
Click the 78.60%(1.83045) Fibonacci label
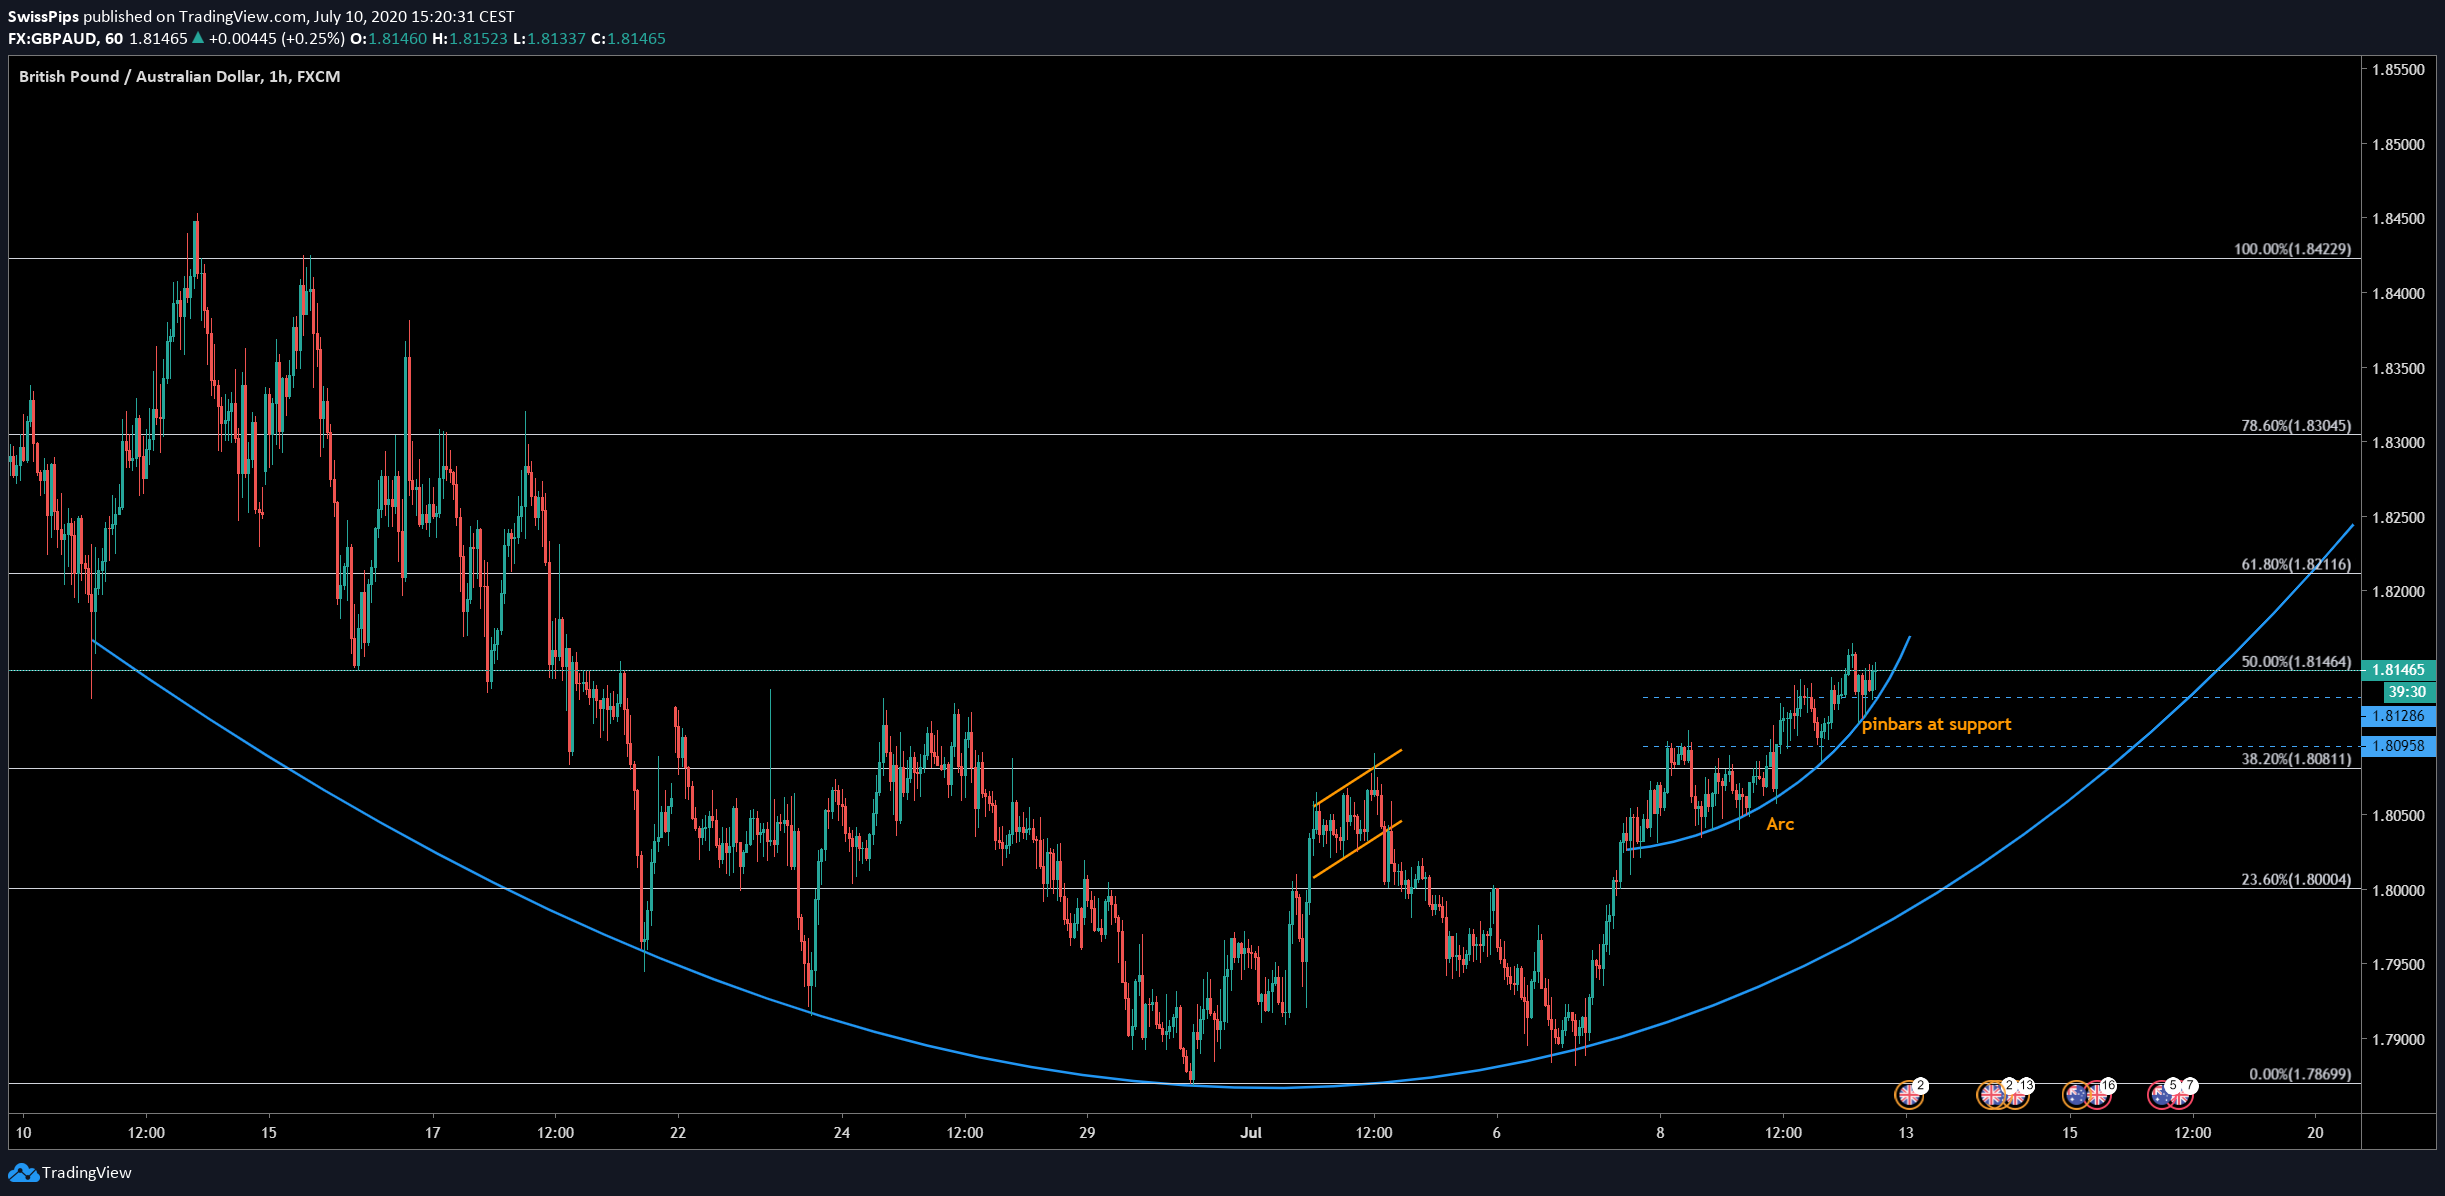[2296, 426]
